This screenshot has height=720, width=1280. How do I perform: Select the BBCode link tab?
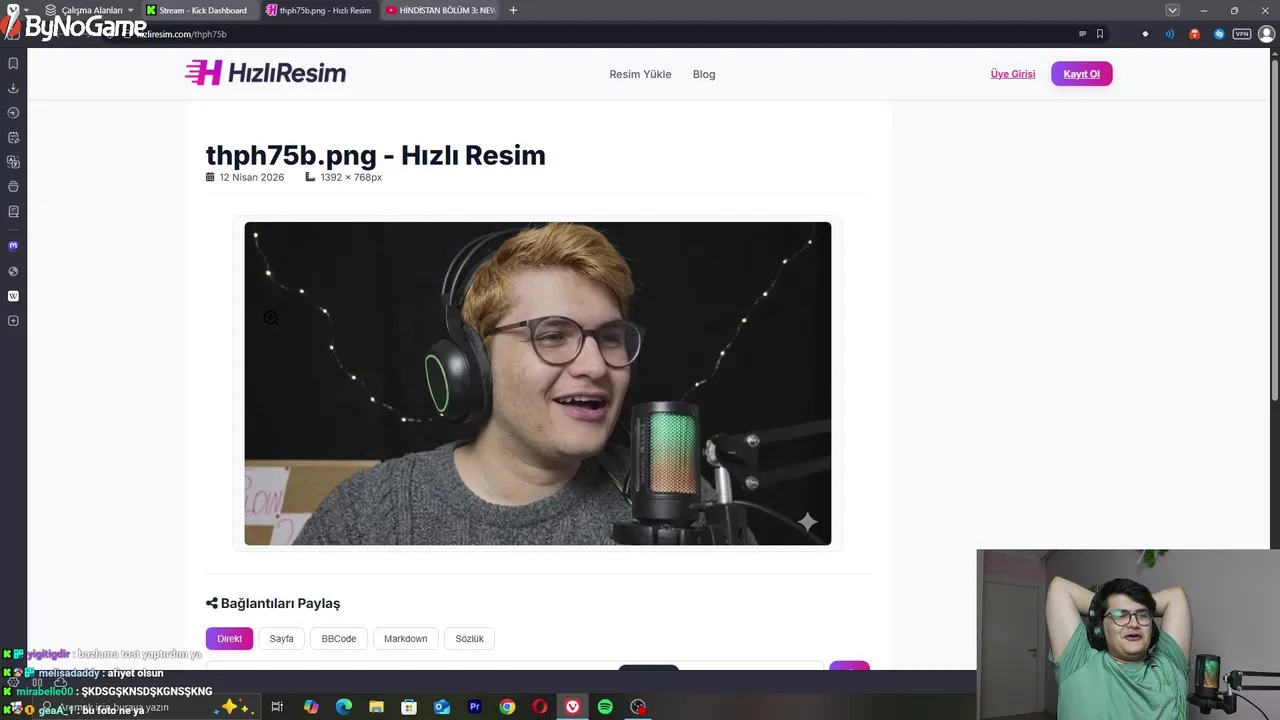click(x=339, y=638)
